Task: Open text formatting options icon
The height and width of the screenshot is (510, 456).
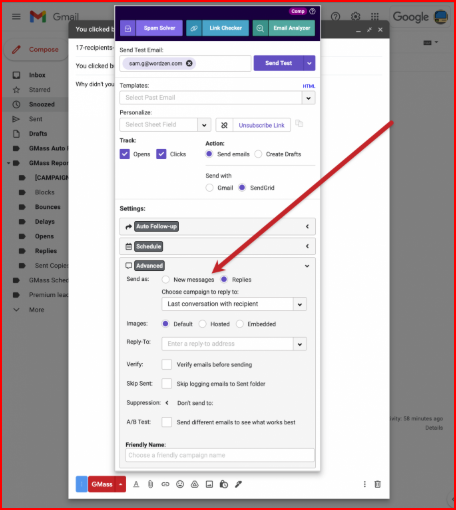Action: point(136,484)
